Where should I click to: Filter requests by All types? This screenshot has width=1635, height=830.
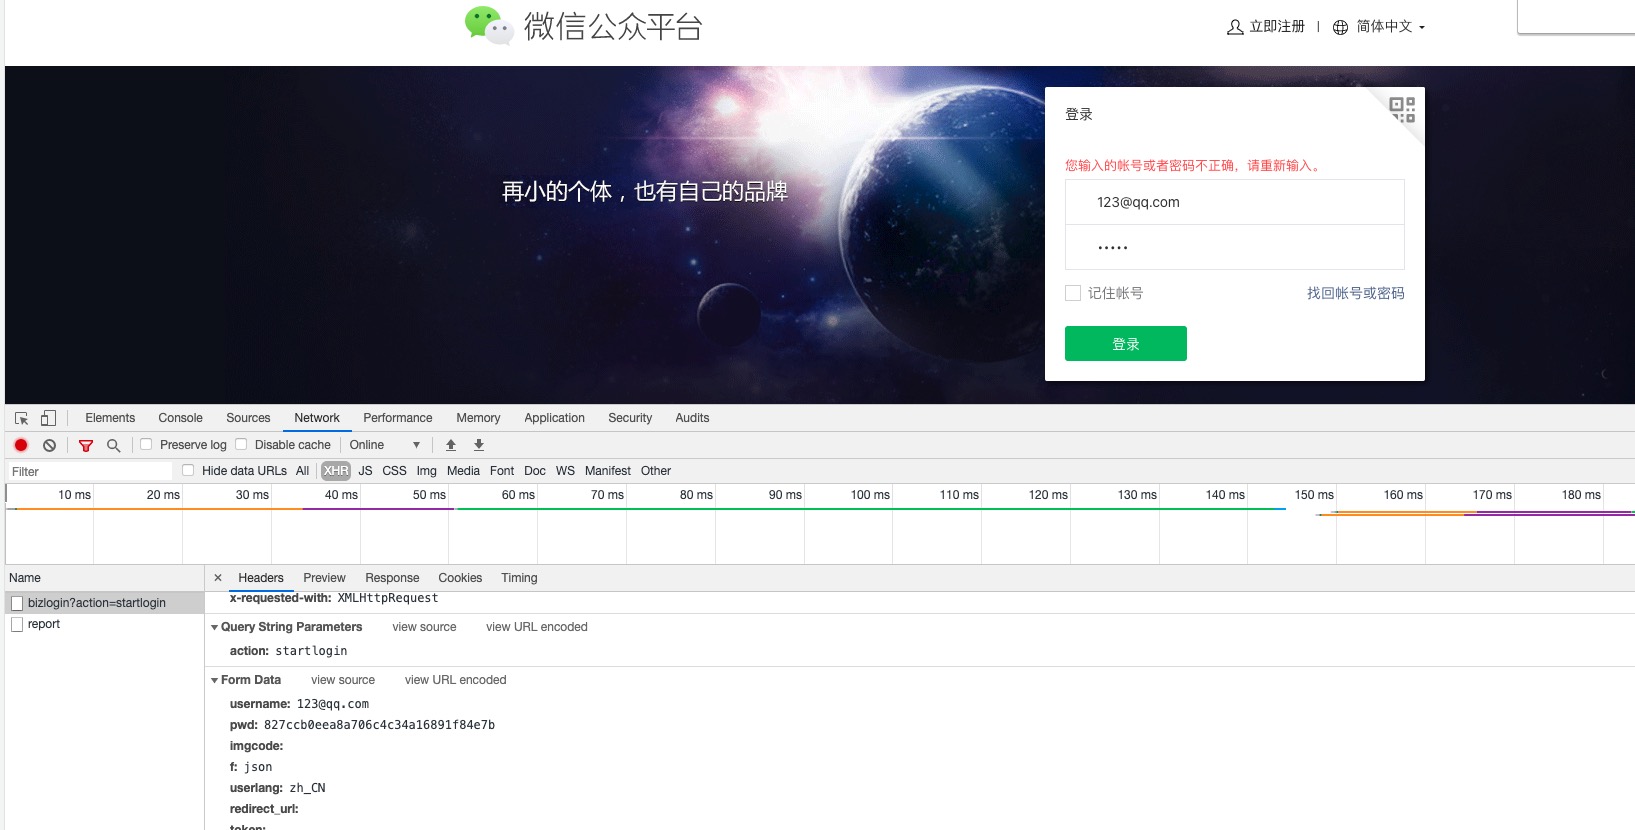302,471
